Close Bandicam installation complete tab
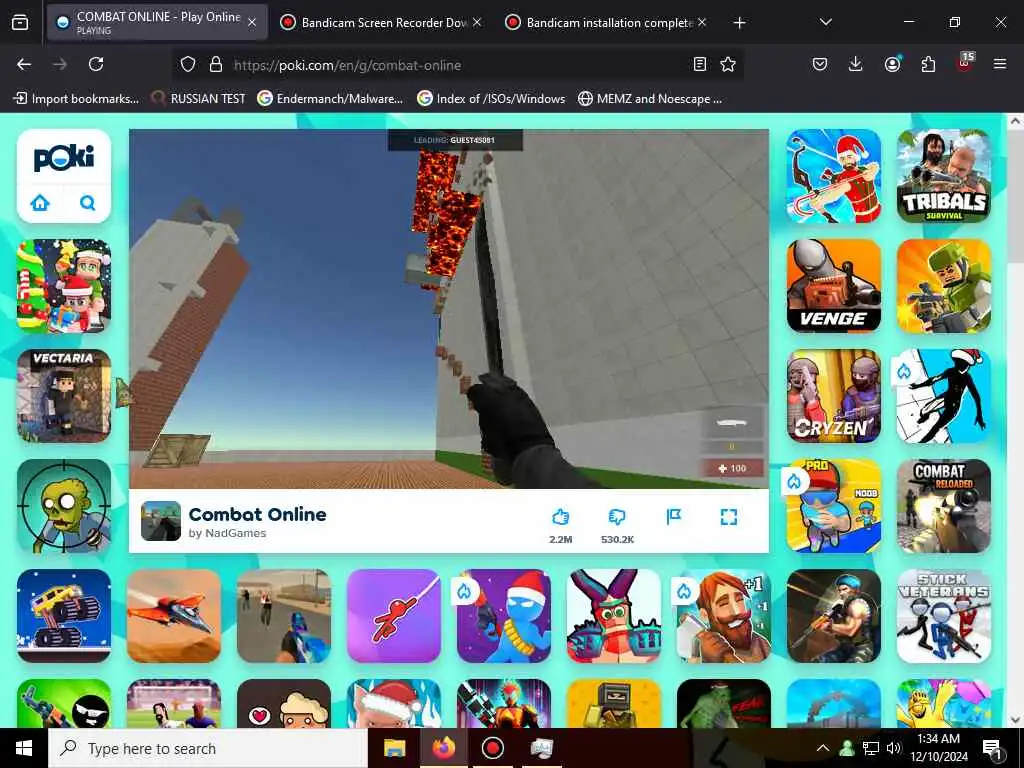 pyautogui.click(x=702, y=23)
